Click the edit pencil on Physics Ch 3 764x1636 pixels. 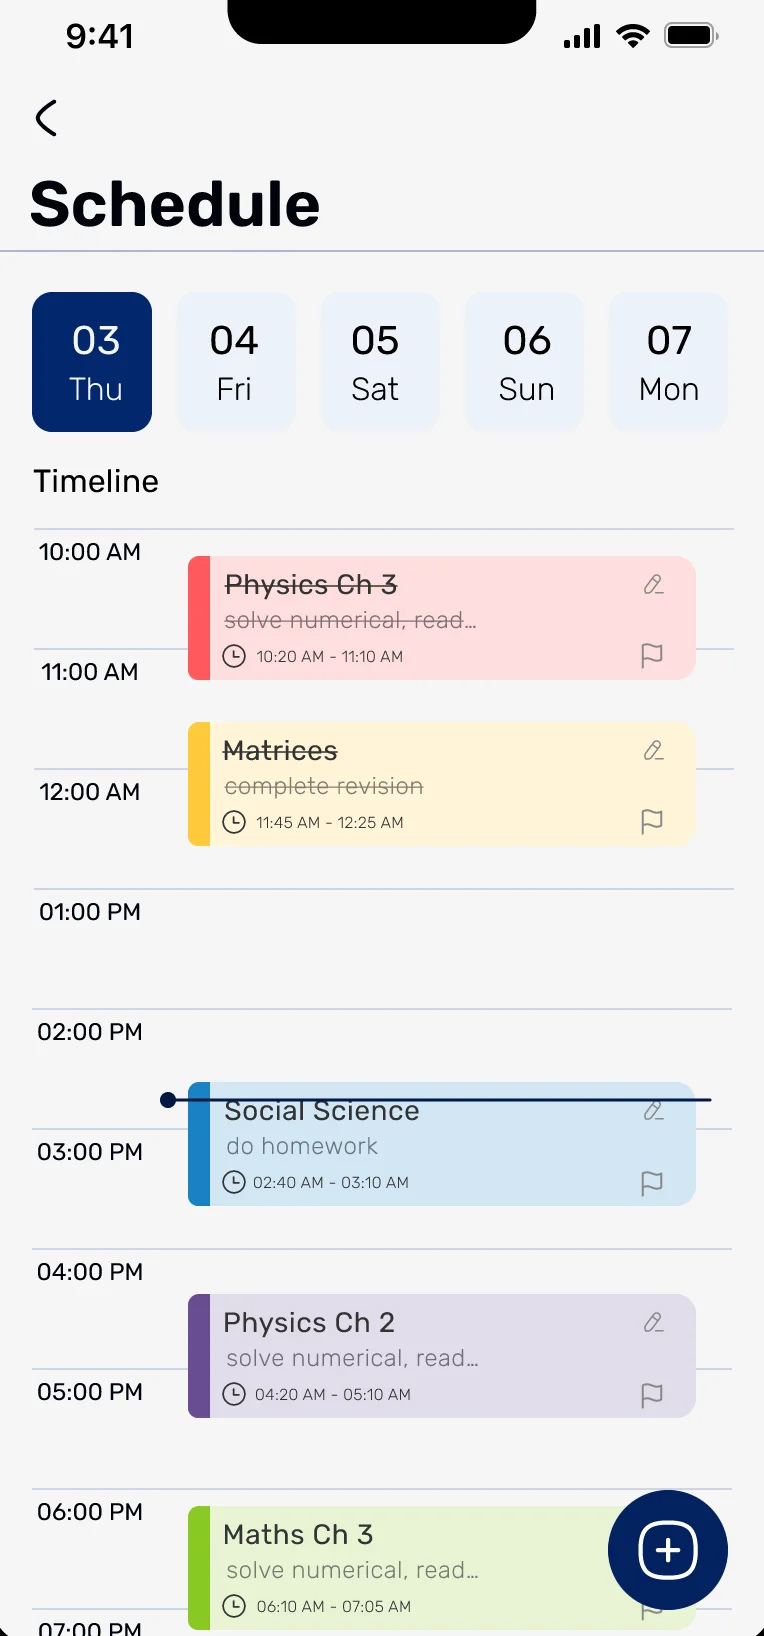(653, 584)
